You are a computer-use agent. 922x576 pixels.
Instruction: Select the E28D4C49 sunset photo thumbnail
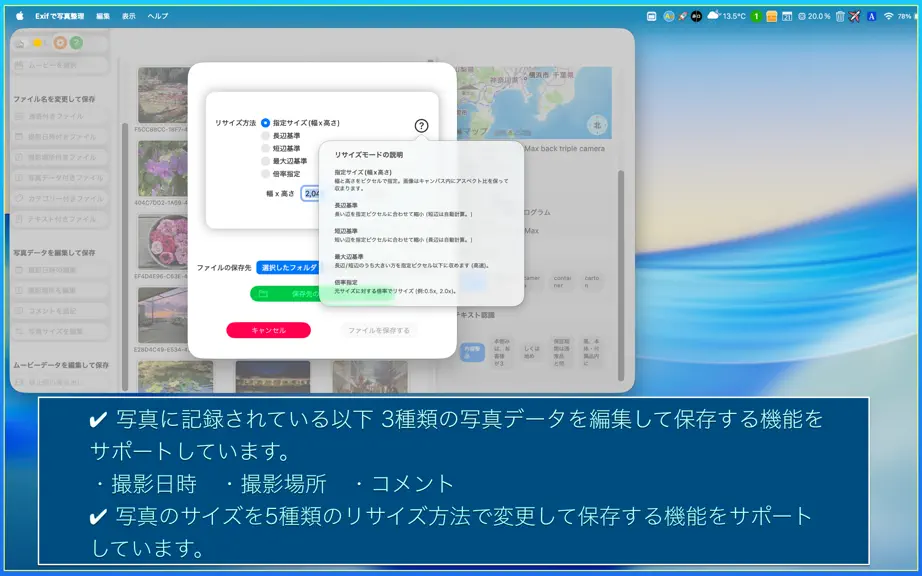163,316
